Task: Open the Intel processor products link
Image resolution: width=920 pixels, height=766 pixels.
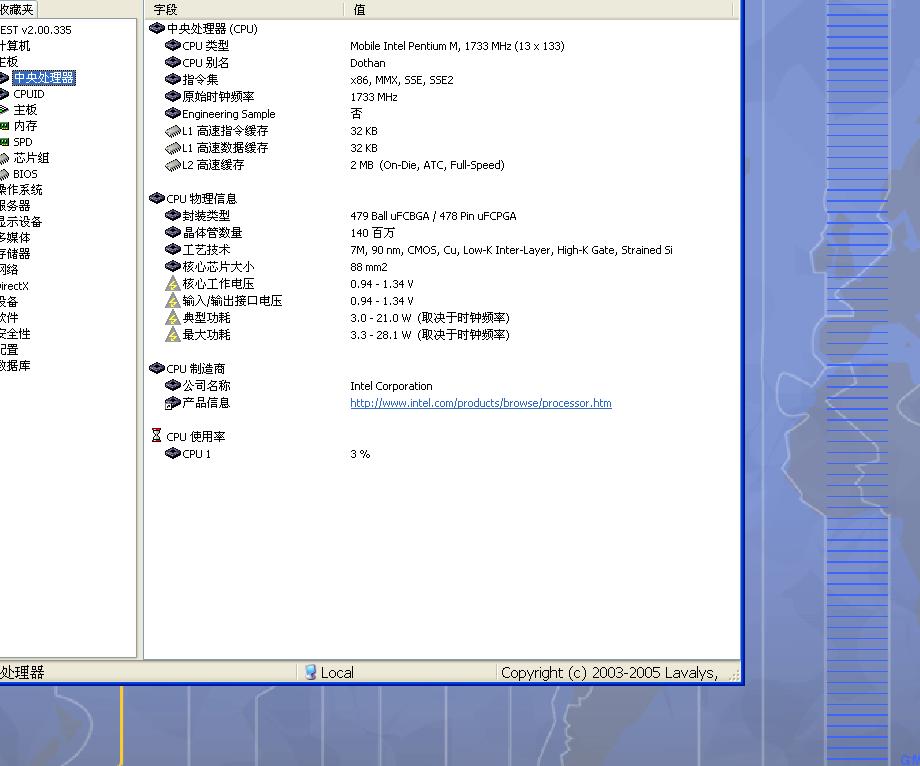Action: coord(481,403)
